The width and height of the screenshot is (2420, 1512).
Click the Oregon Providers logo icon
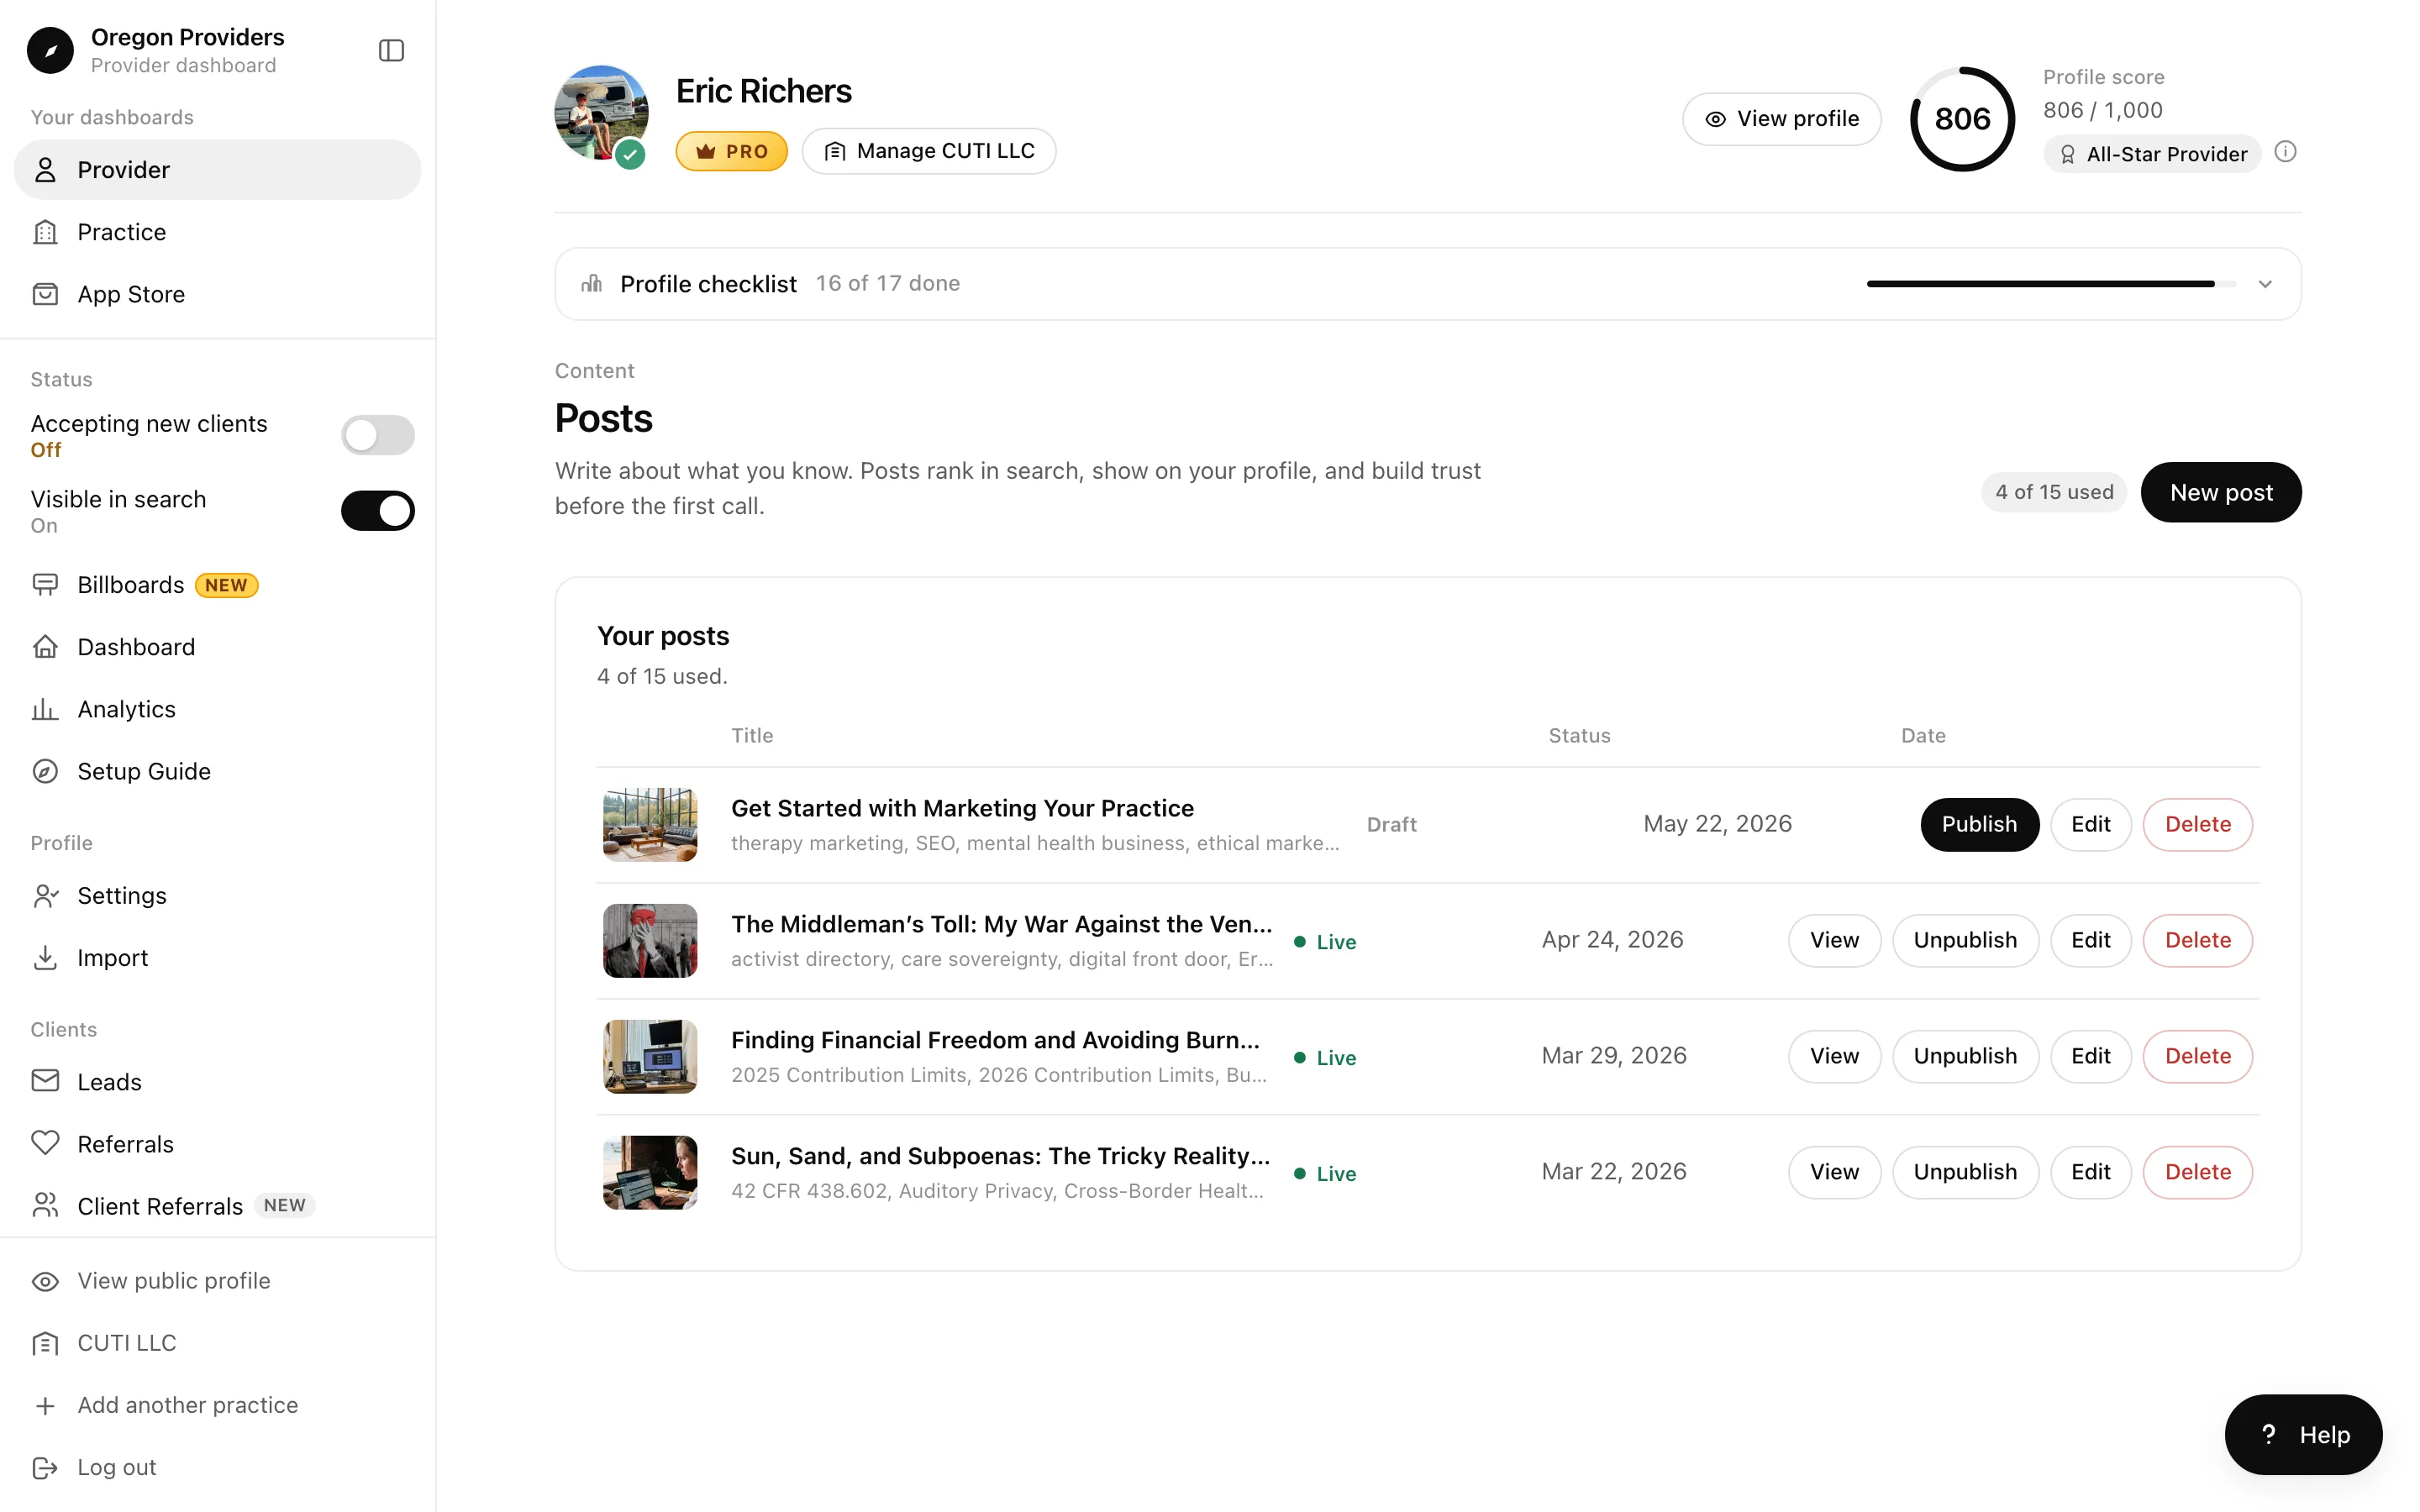pos(50,50)
